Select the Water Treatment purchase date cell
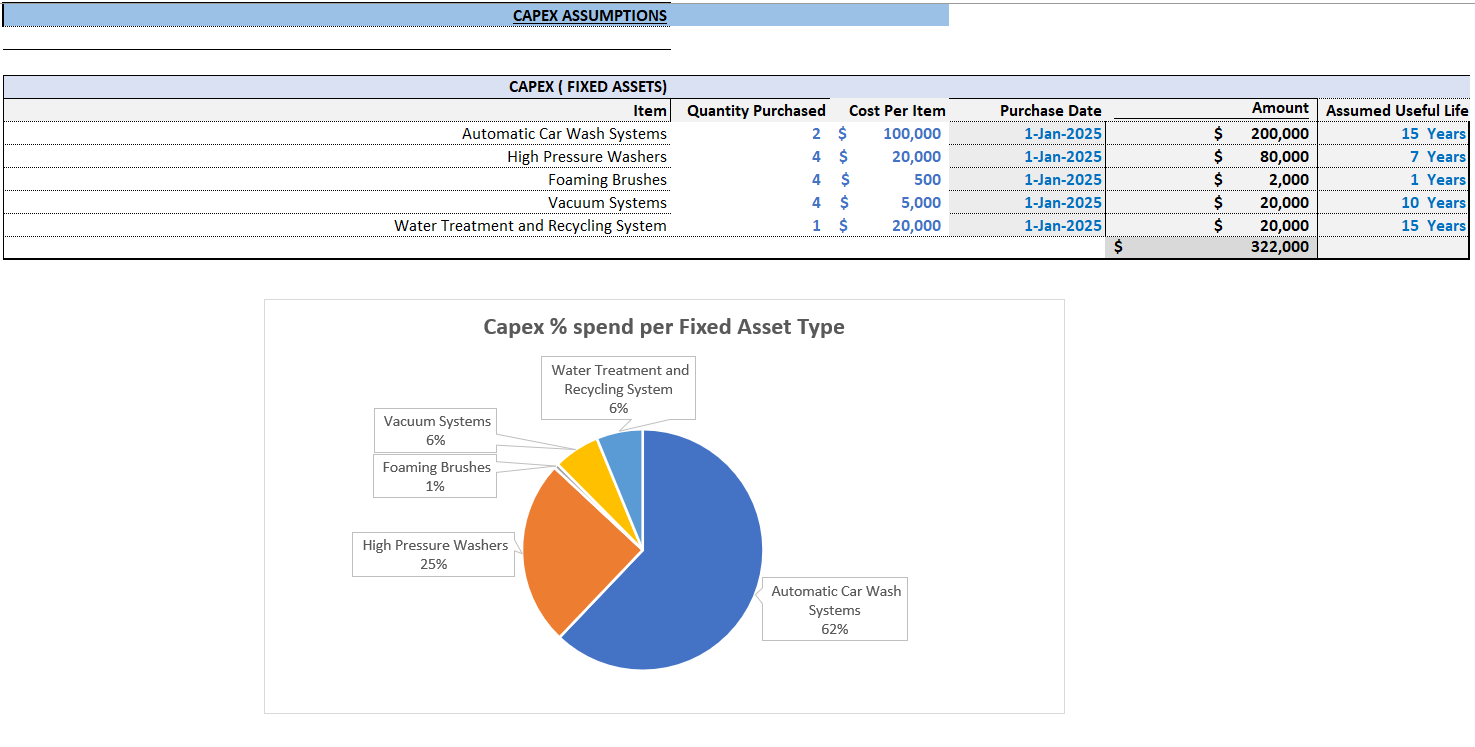 1065,225
